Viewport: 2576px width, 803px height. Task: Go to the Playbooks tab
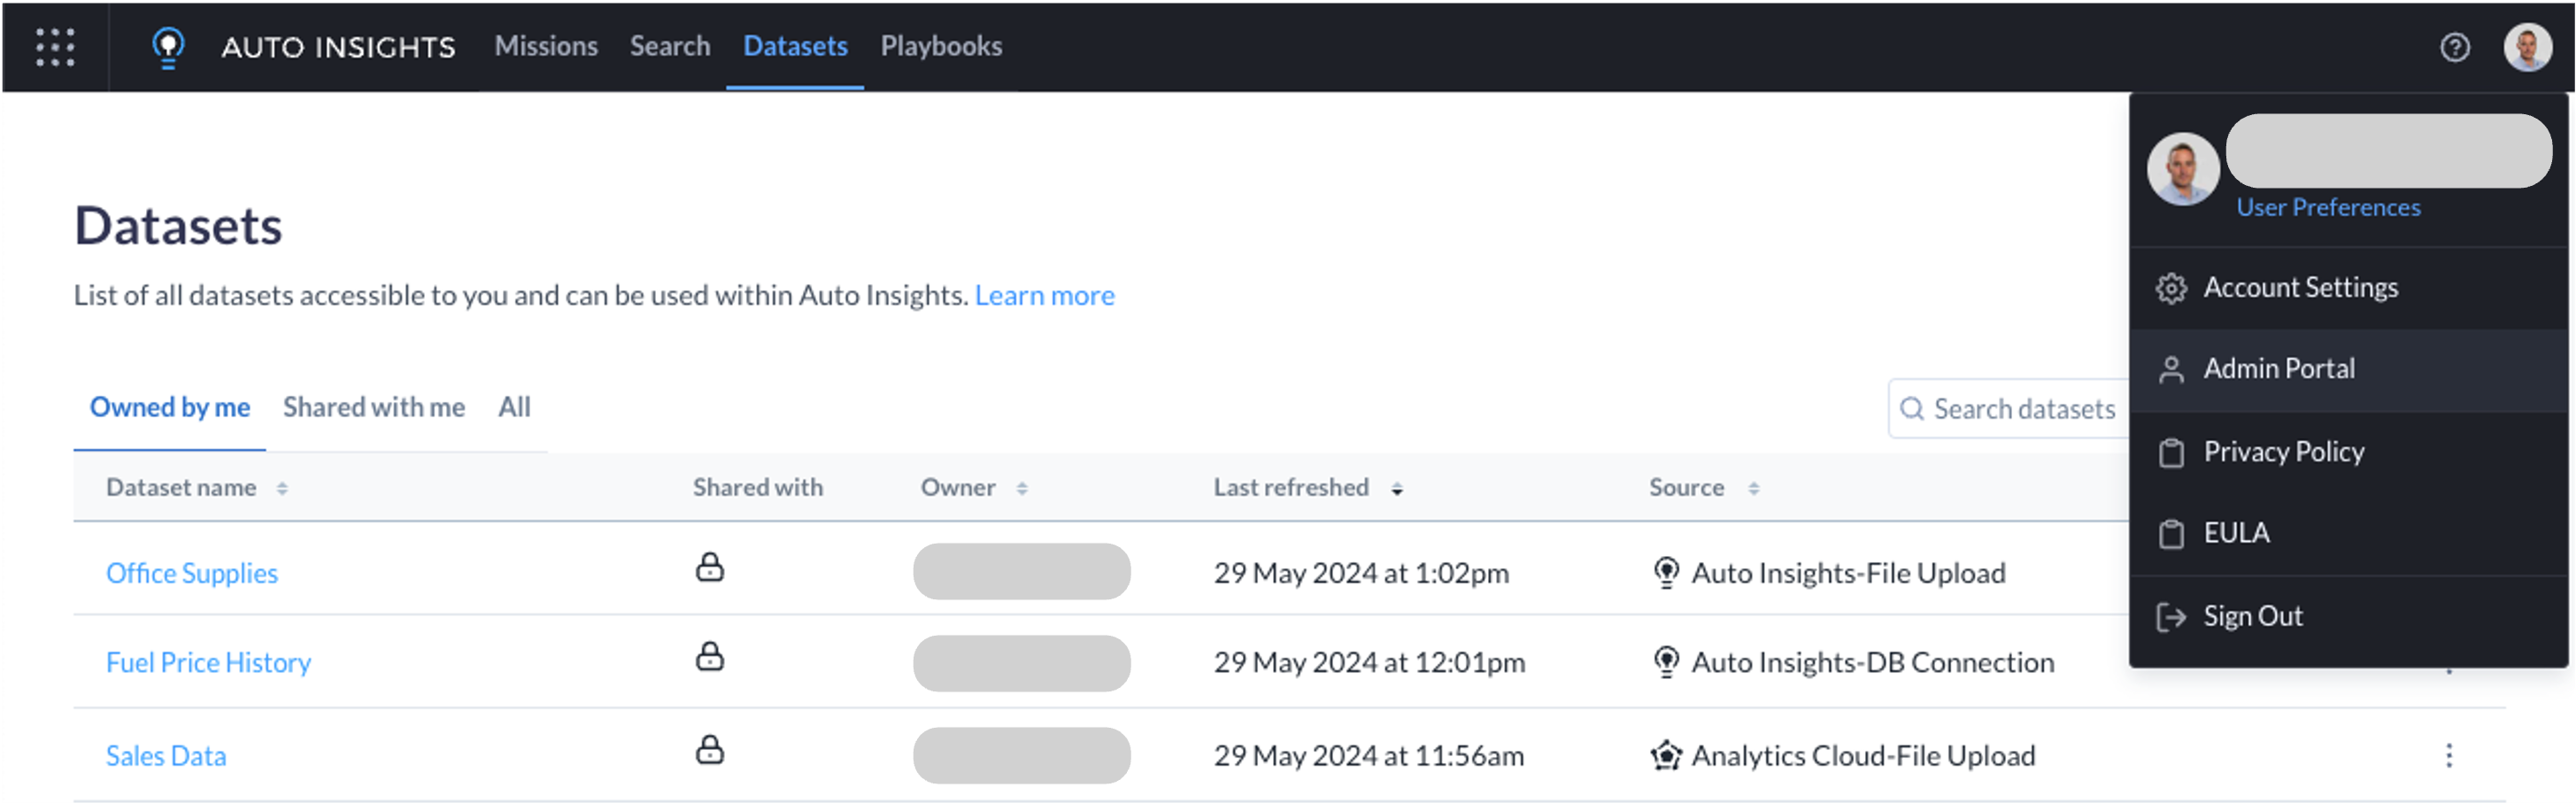(x=941, y=46)
